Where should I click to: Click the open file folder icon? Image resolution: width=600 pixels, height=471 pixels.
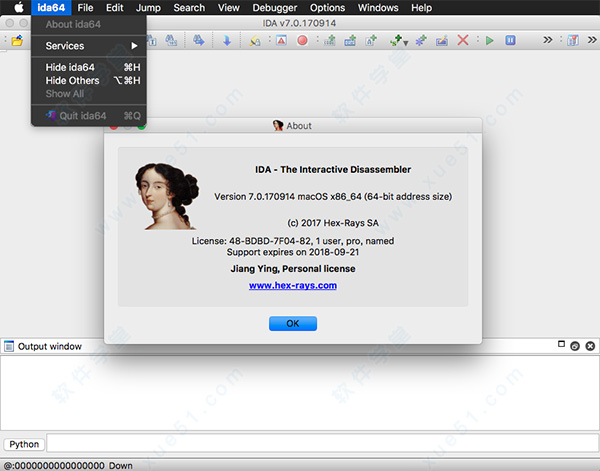[x=17, y=40]
